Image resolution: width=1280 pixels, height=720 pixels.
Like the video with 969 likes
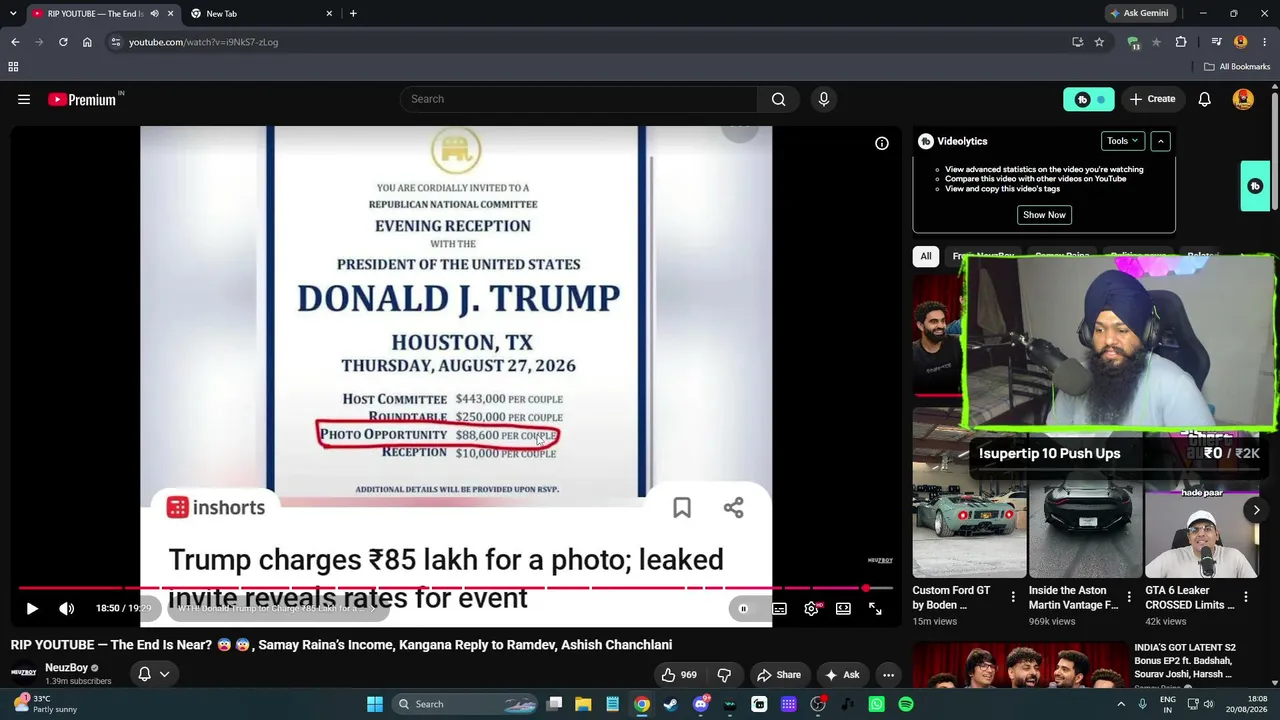(x=679, y=675)
